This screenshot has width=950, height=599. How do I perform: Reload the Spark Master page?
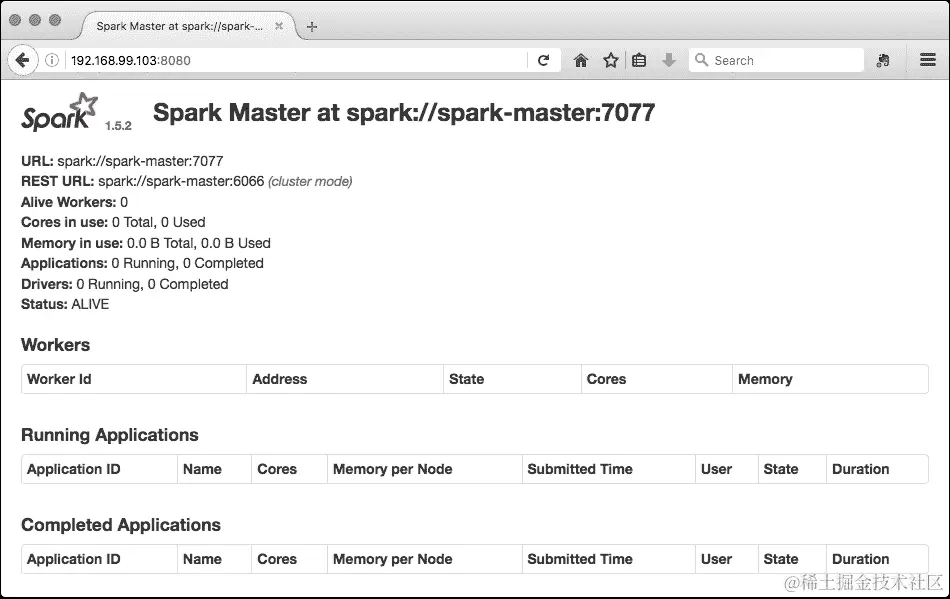point(544,60)
